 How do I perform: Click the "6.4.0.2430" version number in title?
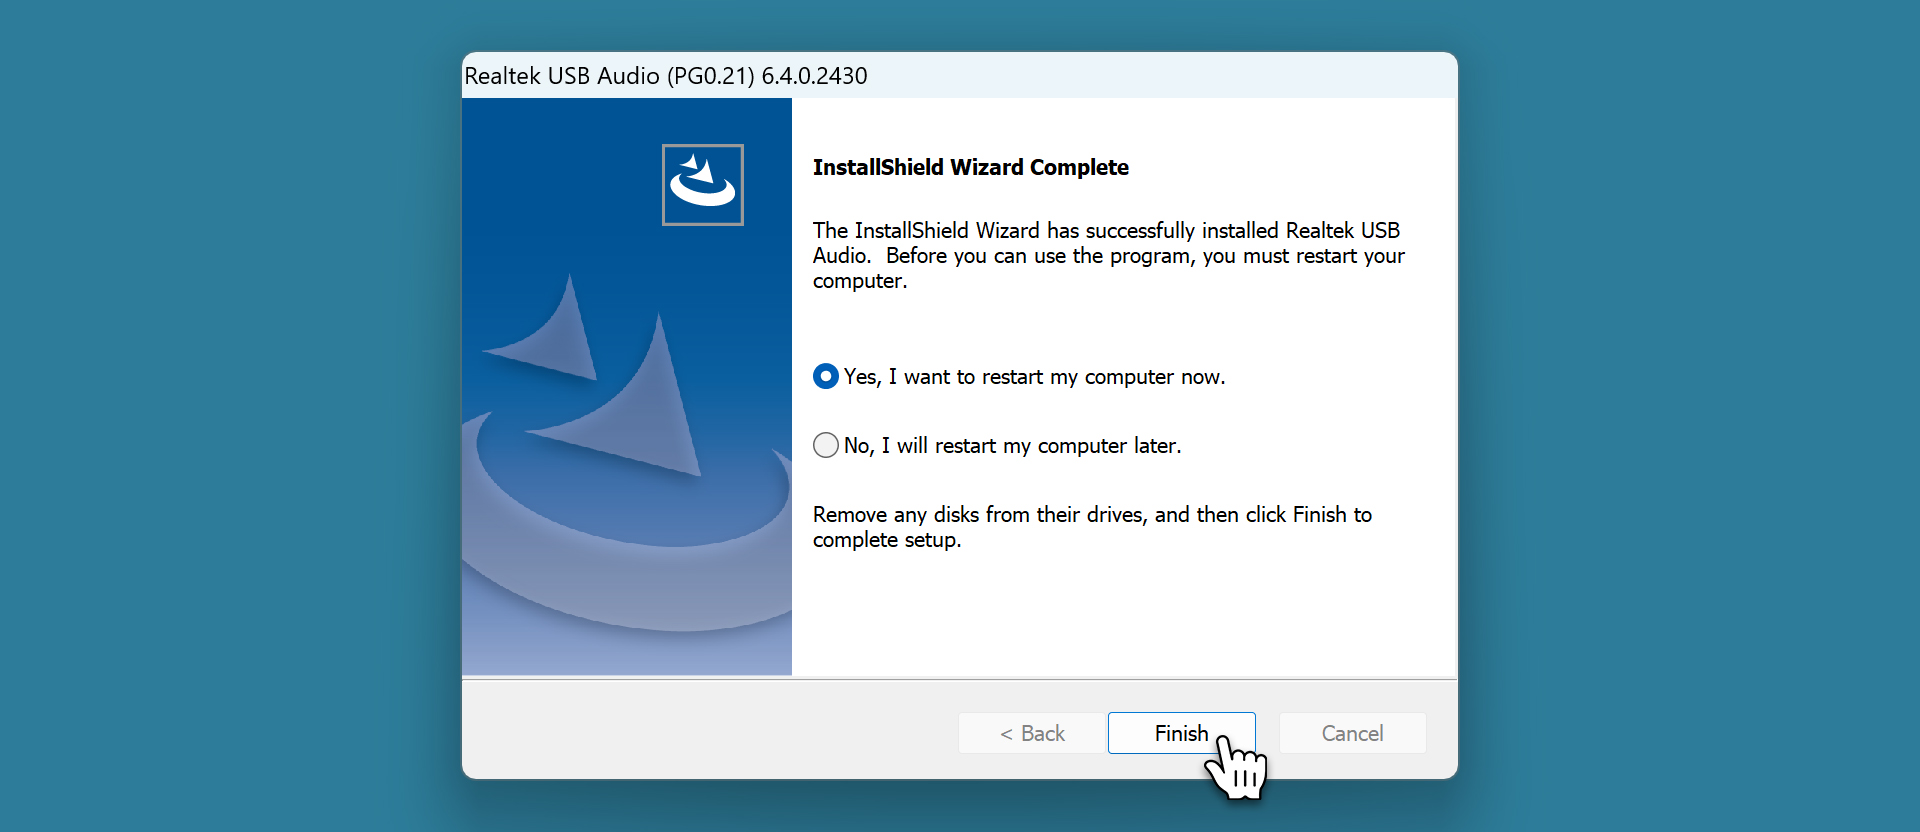coord(814,76)
